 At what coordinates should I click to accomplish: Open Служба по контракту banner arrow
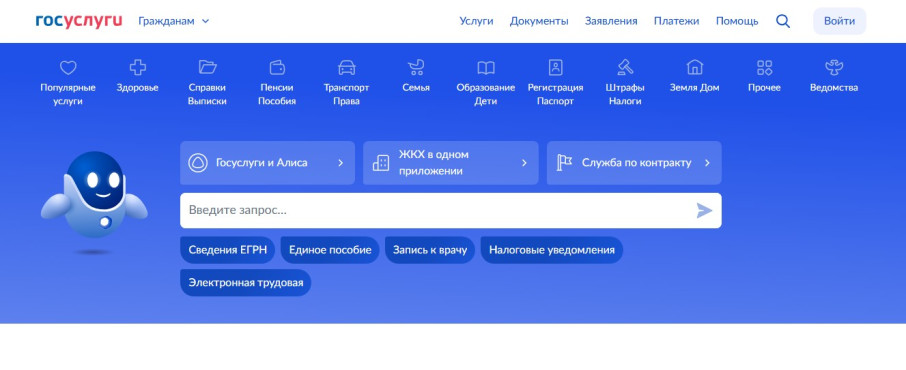pyautogui.click(x=707, y=163)
